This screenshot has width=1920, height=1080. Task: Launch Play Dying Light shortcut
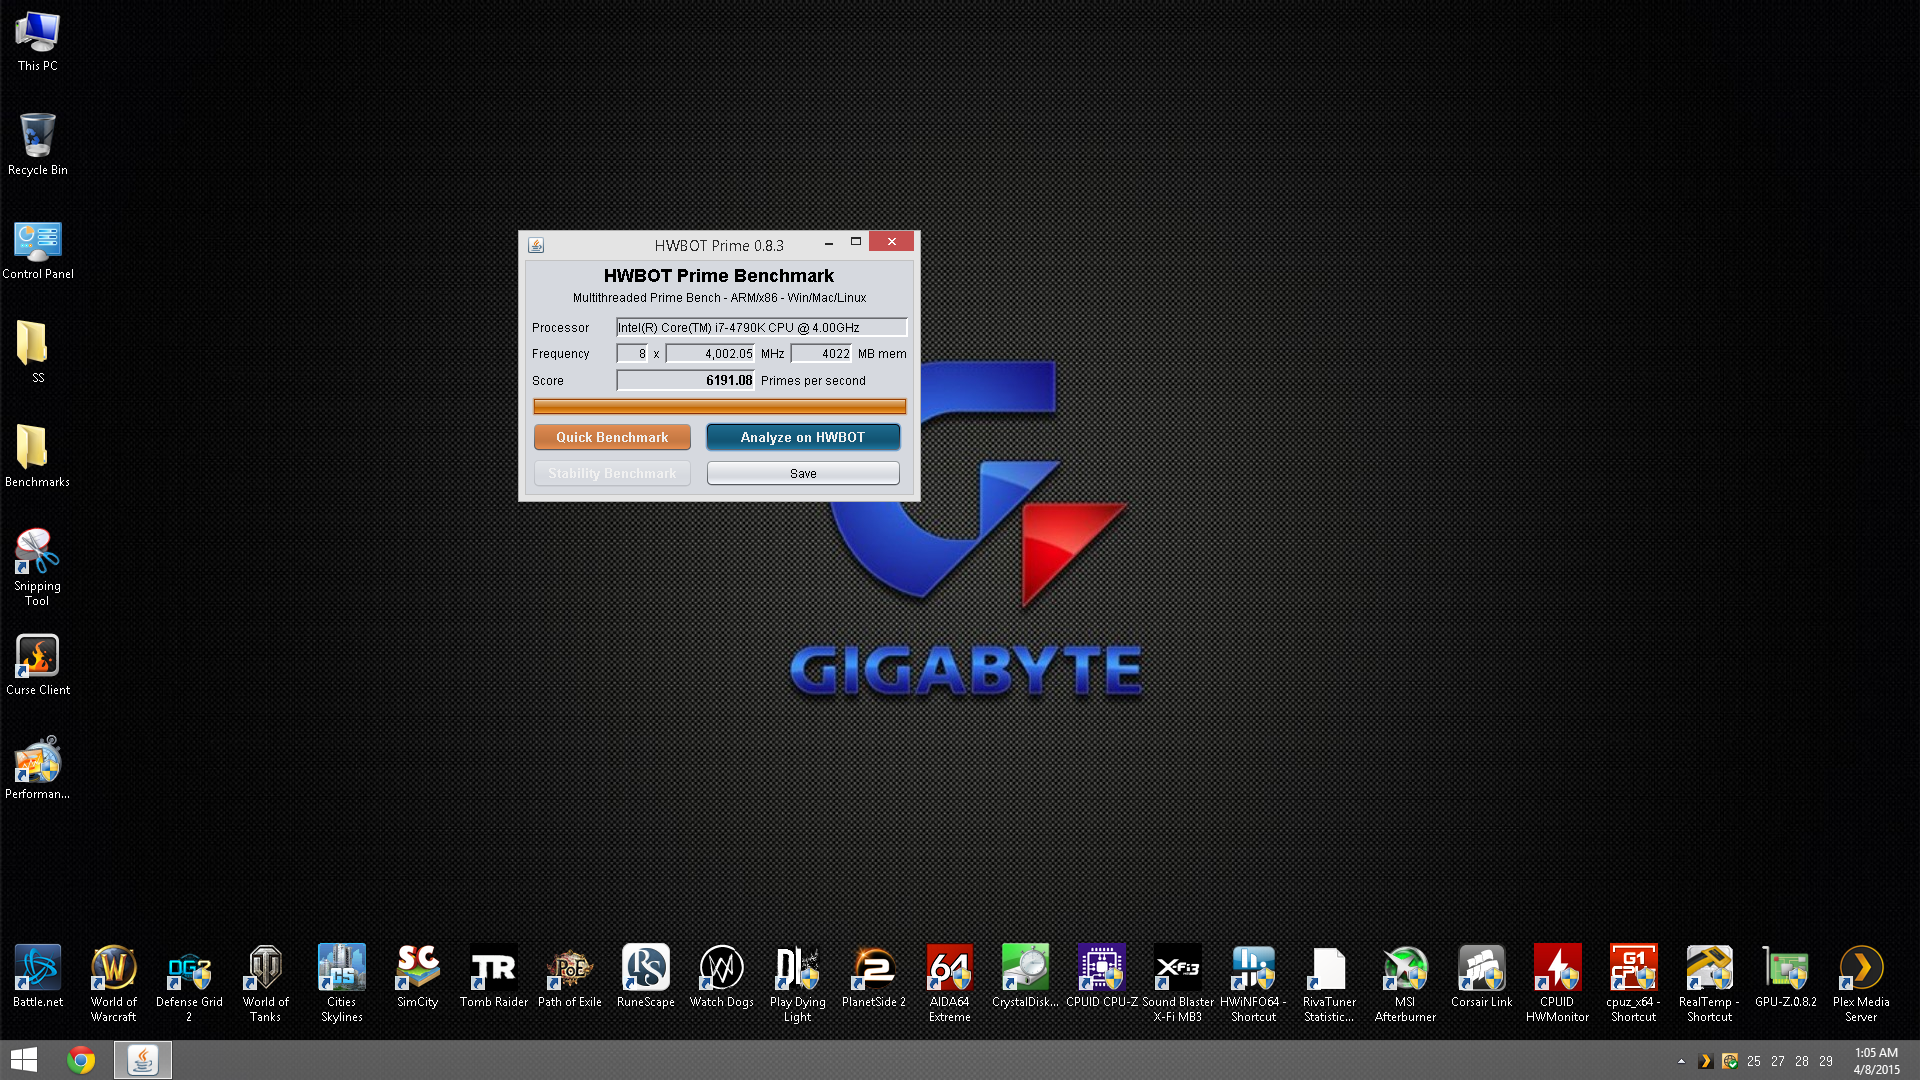[798, 984]
